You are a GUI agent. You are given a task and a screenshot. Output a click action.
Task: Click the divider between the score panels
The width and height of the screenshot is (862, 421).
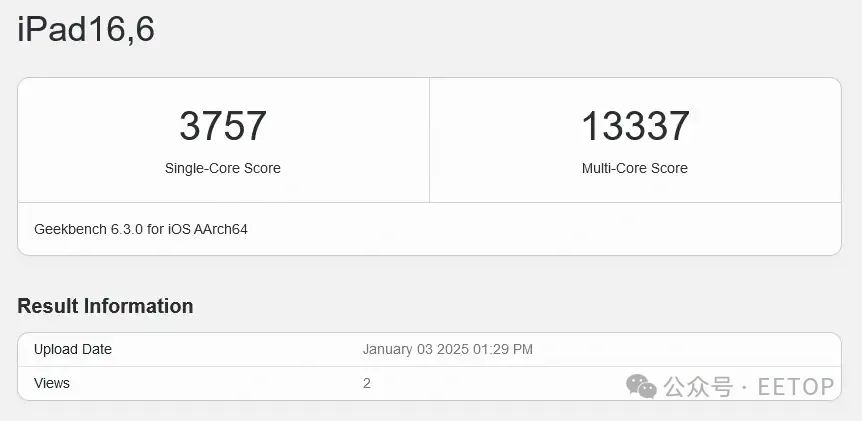429,140
